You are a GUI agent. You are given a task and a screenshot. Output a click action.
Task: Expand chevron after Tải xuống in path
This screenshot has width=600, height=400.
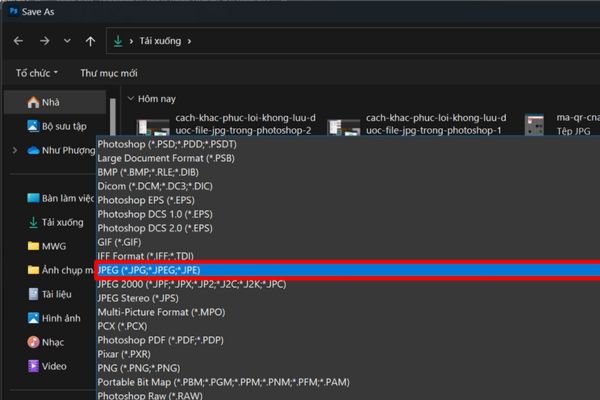click(x=189, y=41)
